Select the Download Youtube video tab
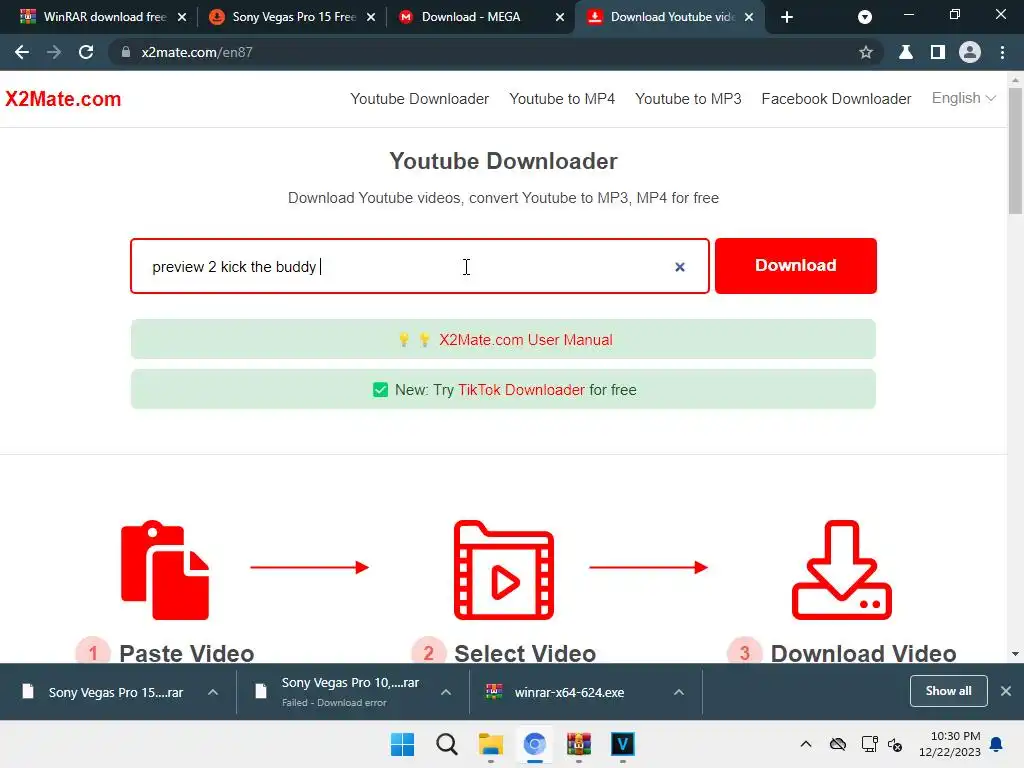 point(671,17)
